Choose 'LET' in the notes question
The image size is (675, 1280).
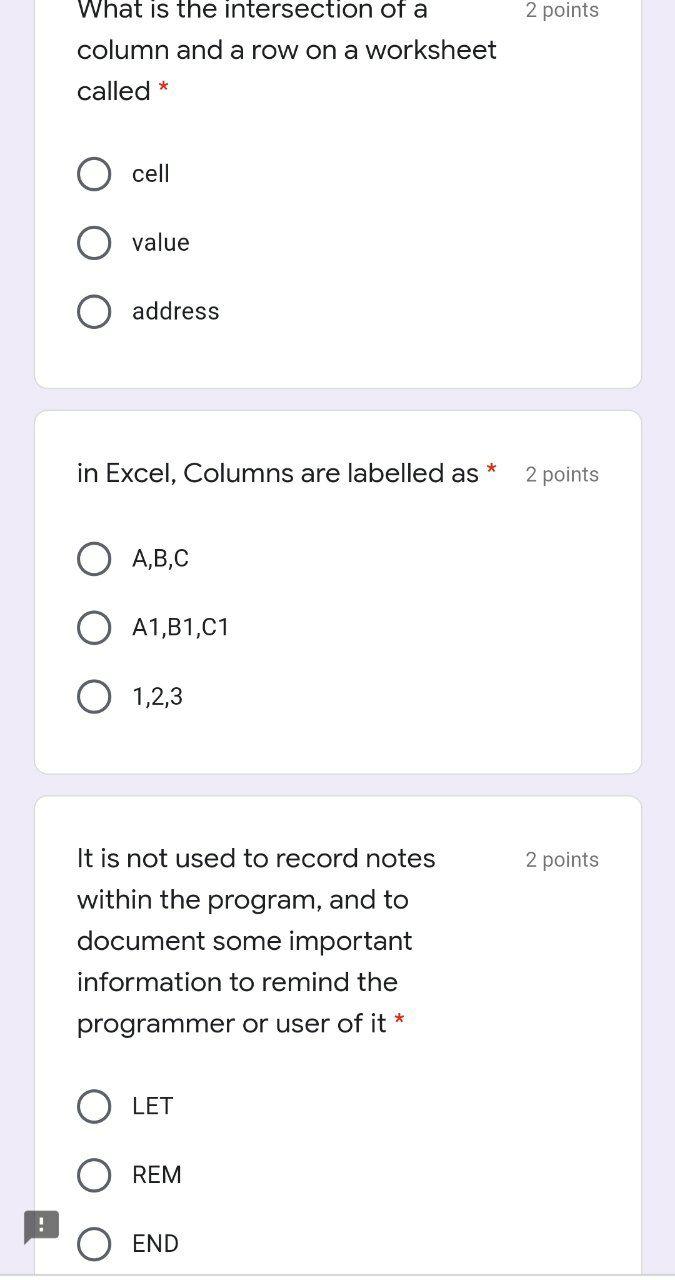pyautogui.click(x=94, y=1107)
